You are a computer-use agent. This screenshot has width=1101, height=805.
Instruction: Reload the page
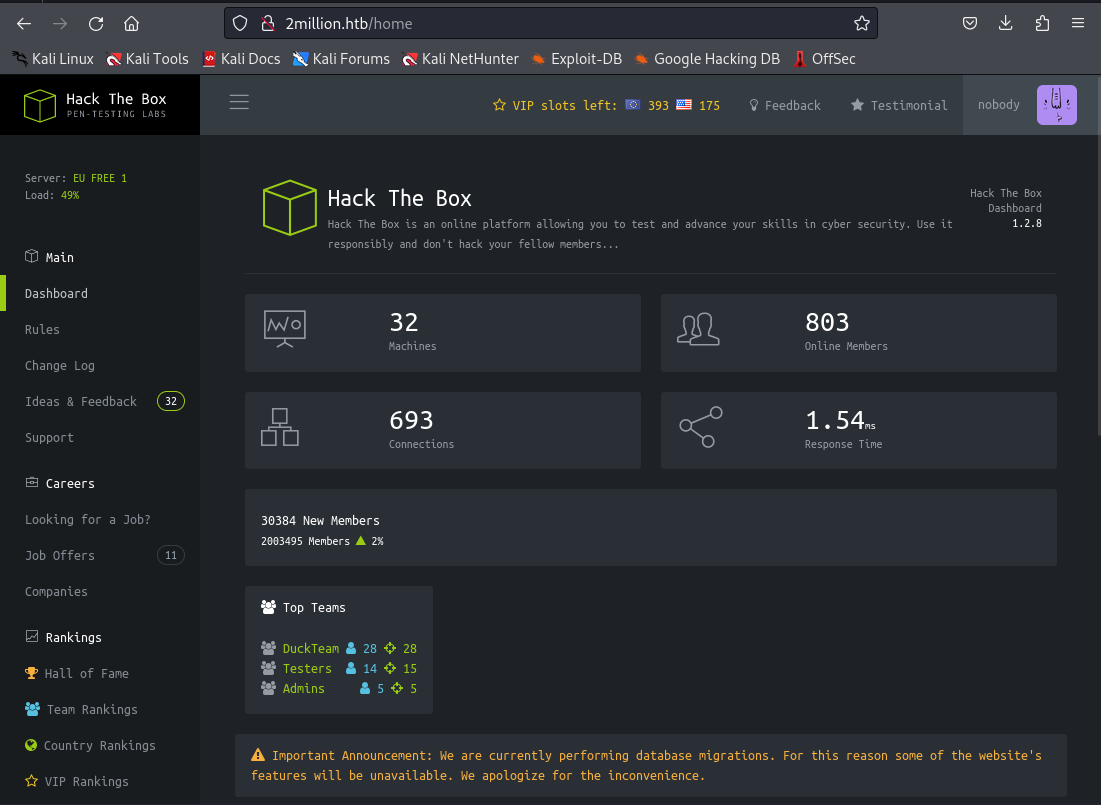(96, 23)
